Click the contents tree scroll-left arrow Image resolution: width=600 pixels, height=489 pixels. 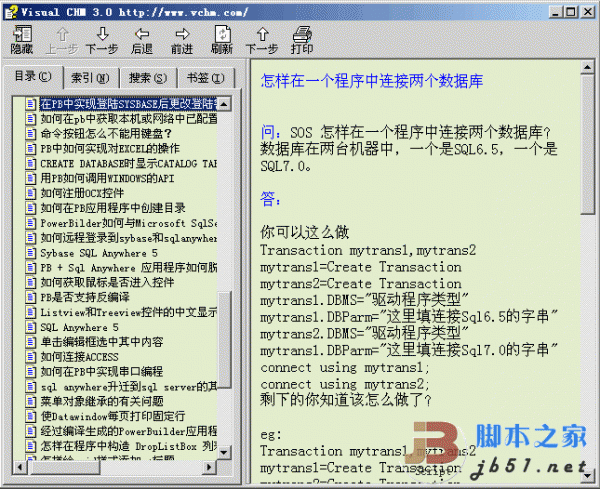(20, 467)
